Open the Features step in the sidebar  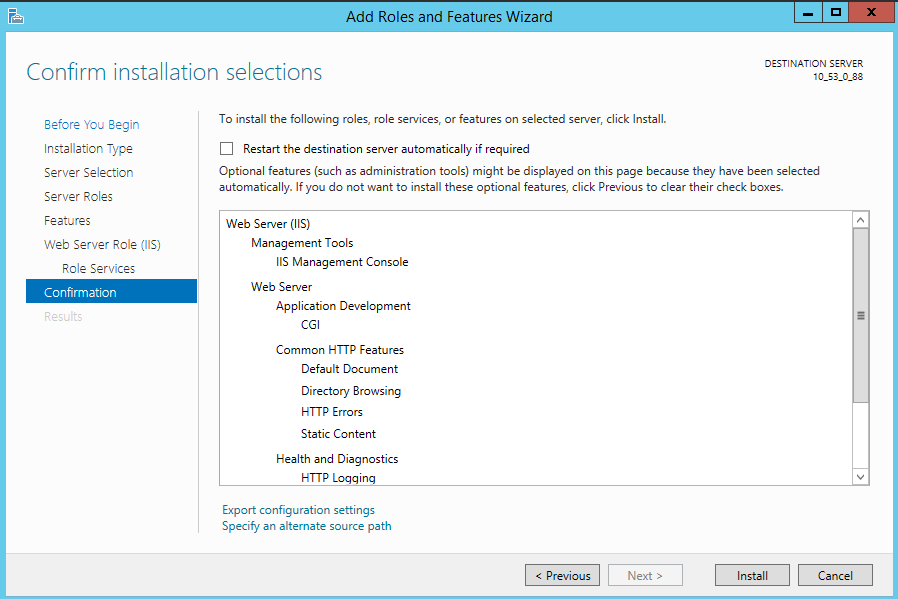[x=67, y=221]
